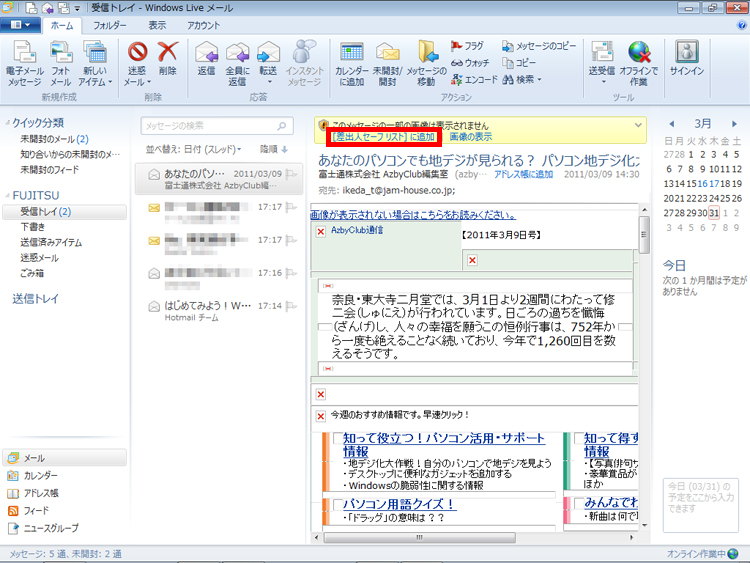Switch to オフラインで作業
This screenshot has height=563, width=750.
pyautogui.click(x=639, y=63)
